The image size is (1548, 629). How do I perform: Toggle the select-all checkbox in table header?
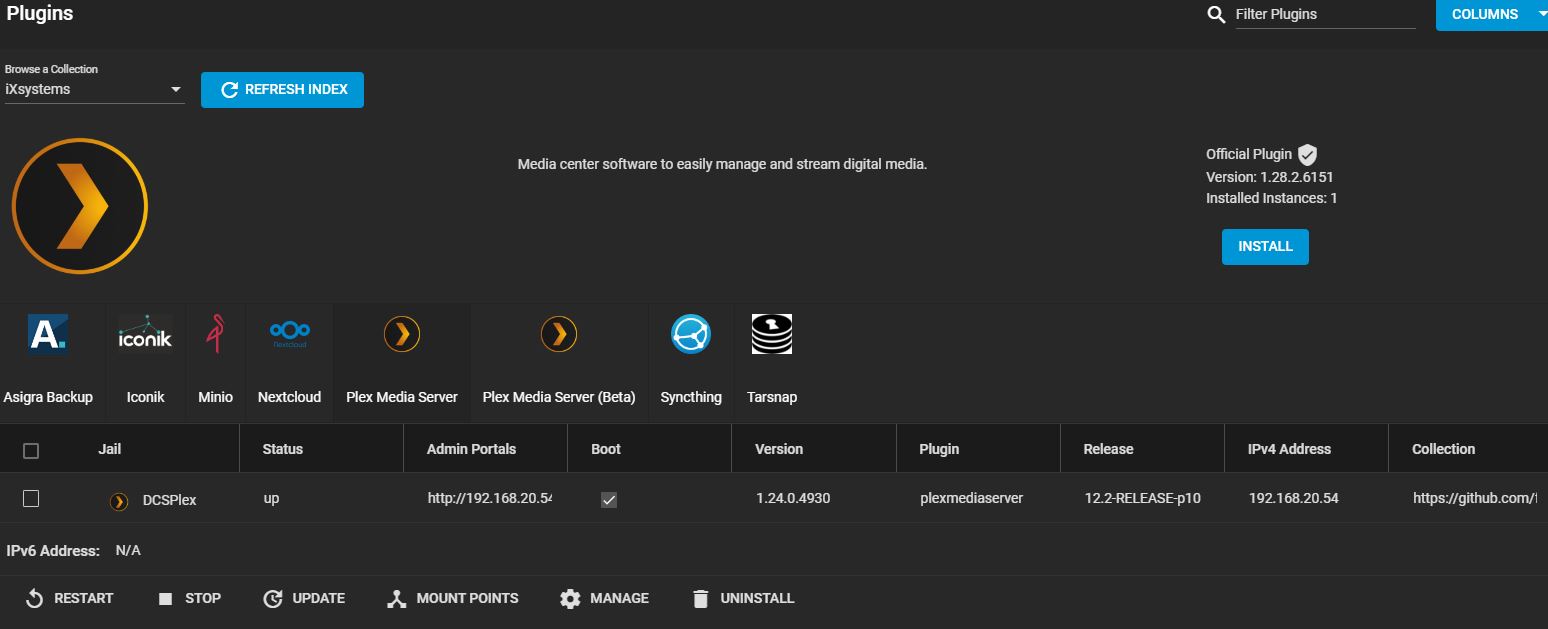coord(31,450)
